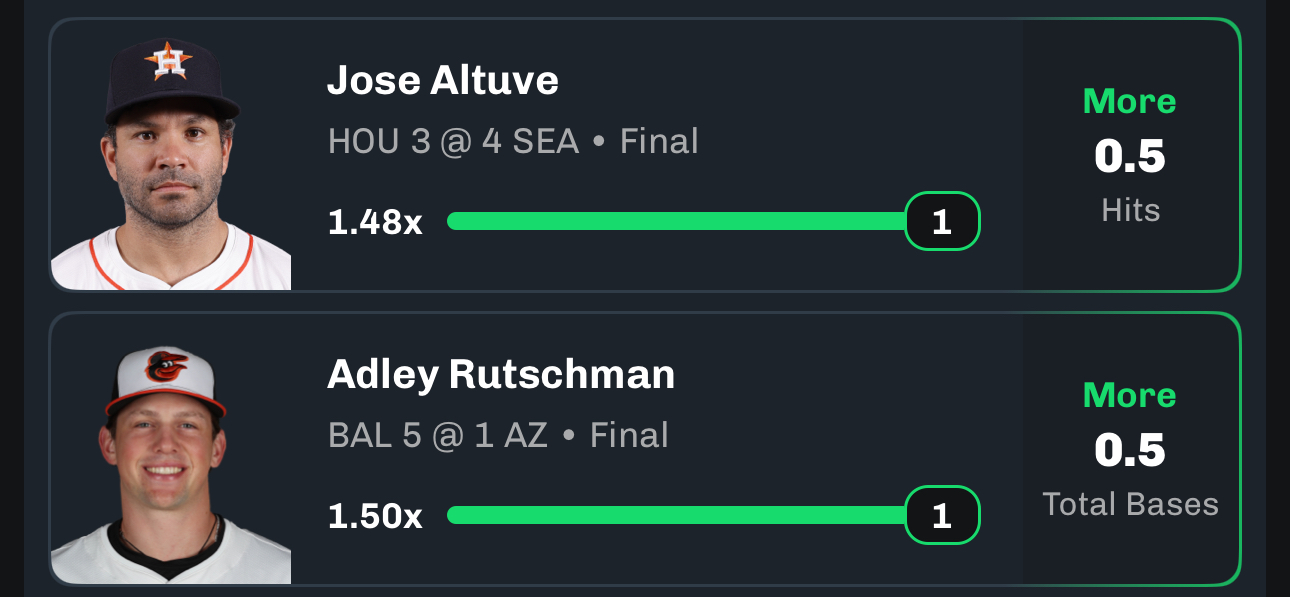Click the 1.50x multiplier on Rutschman's pick
The image size is (1290, 597).
click(x=375, y=516)
